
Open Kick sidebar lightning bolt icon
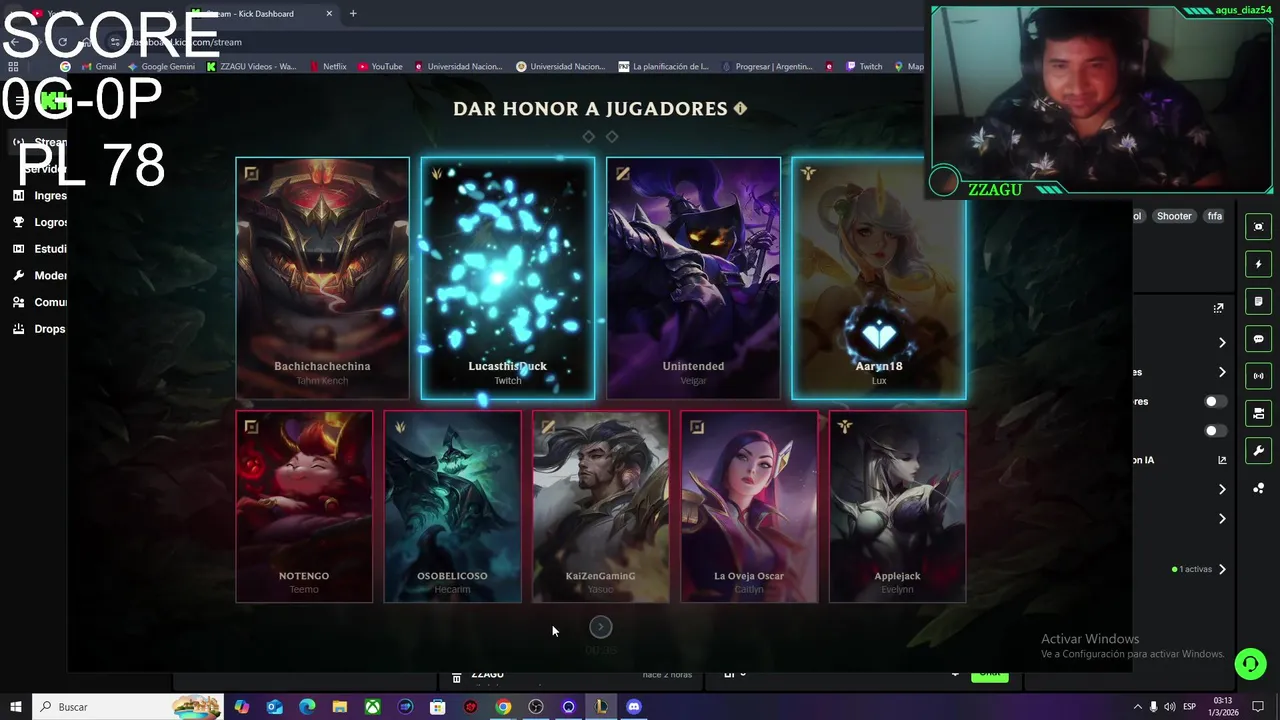pos(1258,264)
